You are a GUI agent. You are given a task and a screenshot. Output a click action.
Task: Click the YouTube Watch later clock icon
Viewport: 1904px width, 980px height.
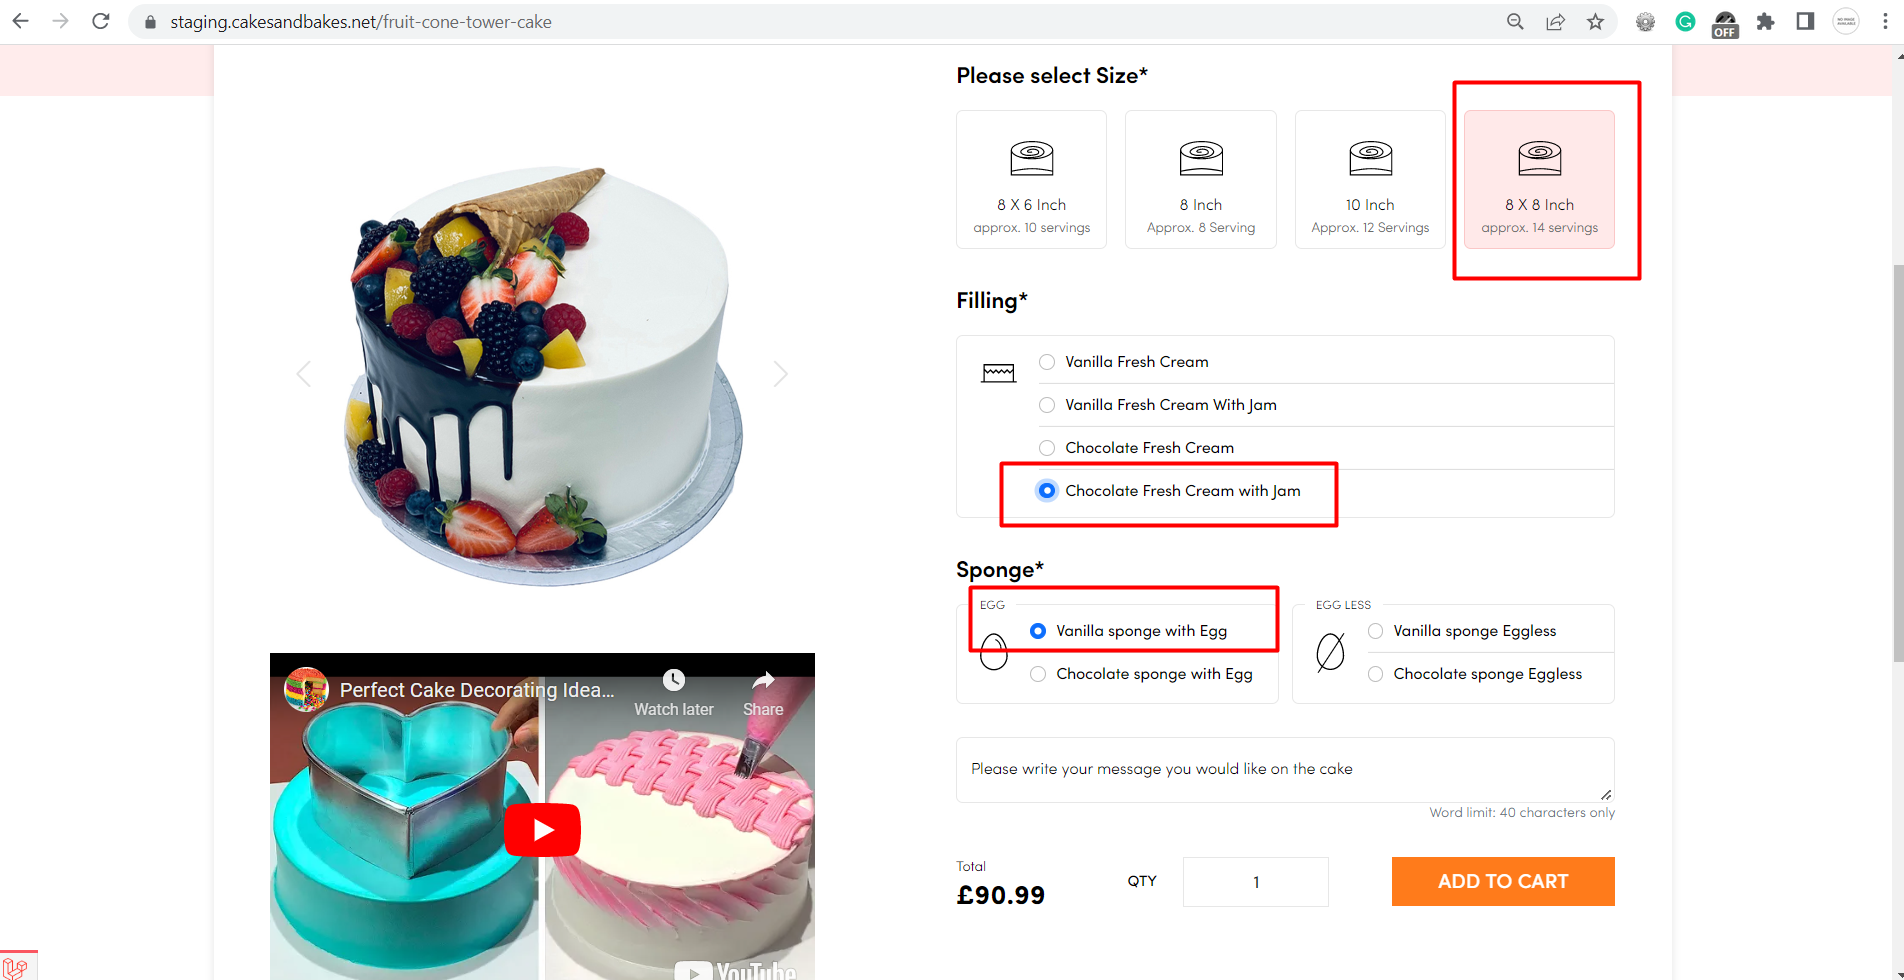coord(674,681)
